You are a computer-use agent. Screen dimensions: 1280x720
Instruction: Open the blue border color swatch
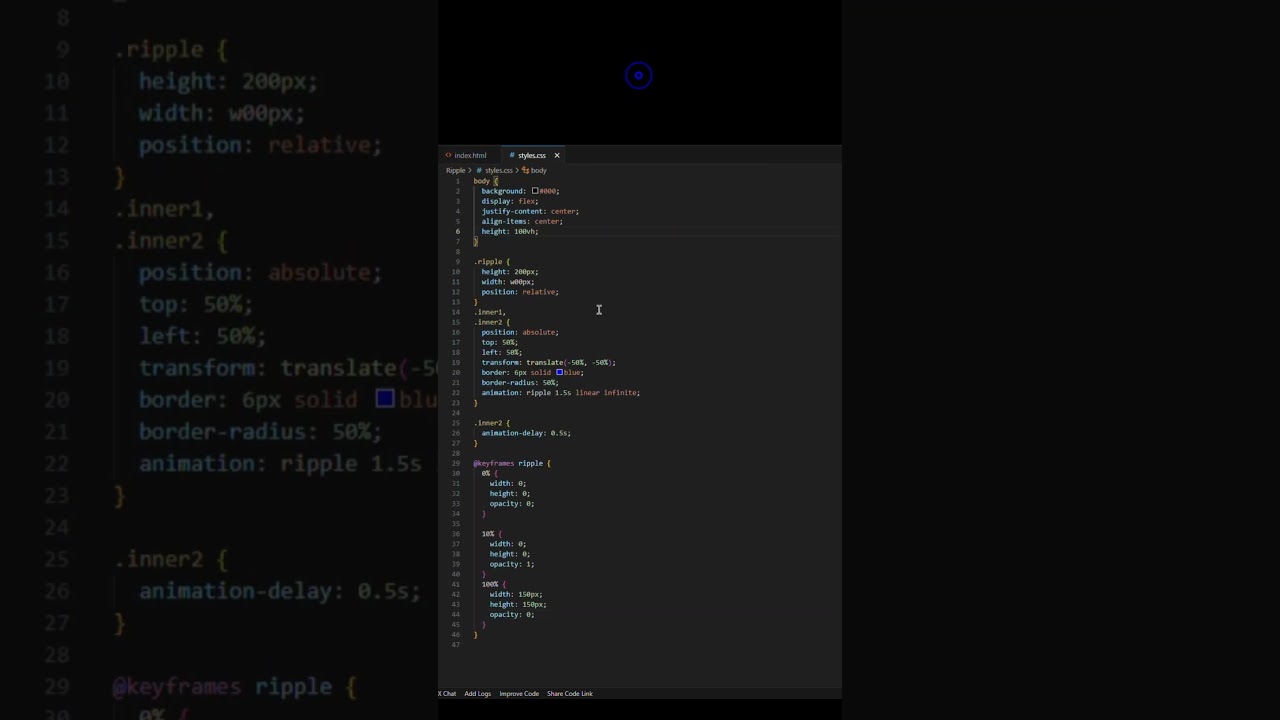pos(559,372)
